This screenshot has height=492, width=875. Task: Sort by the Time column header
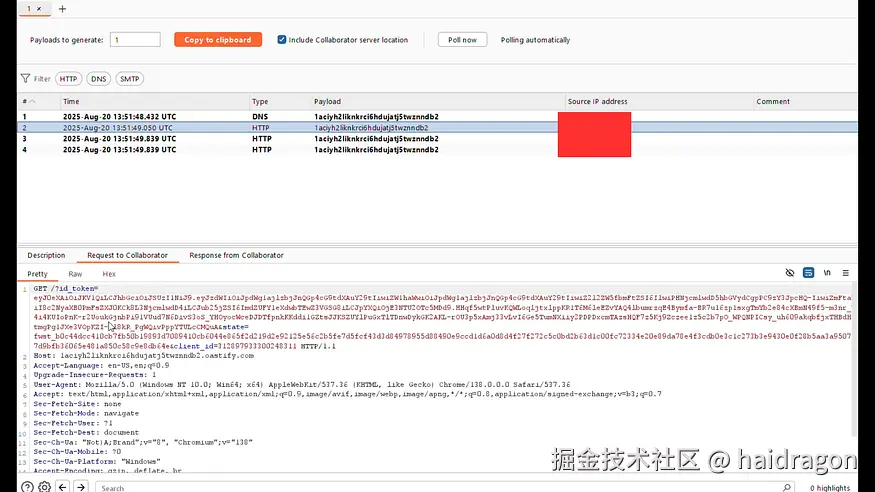click(x=155, y=102)
